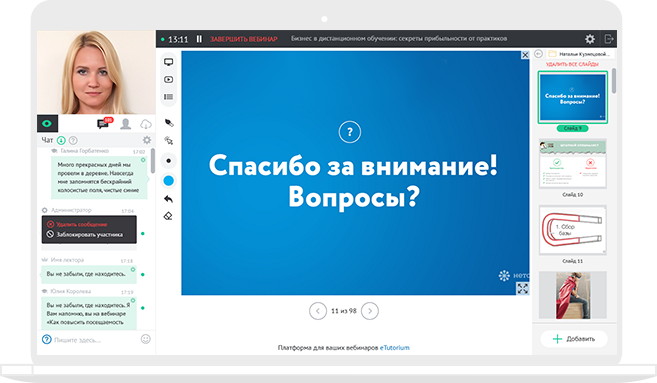Choose Удалить сообщение in context menu
Screen dimensions: 657x383
click(x=78, y=224)
